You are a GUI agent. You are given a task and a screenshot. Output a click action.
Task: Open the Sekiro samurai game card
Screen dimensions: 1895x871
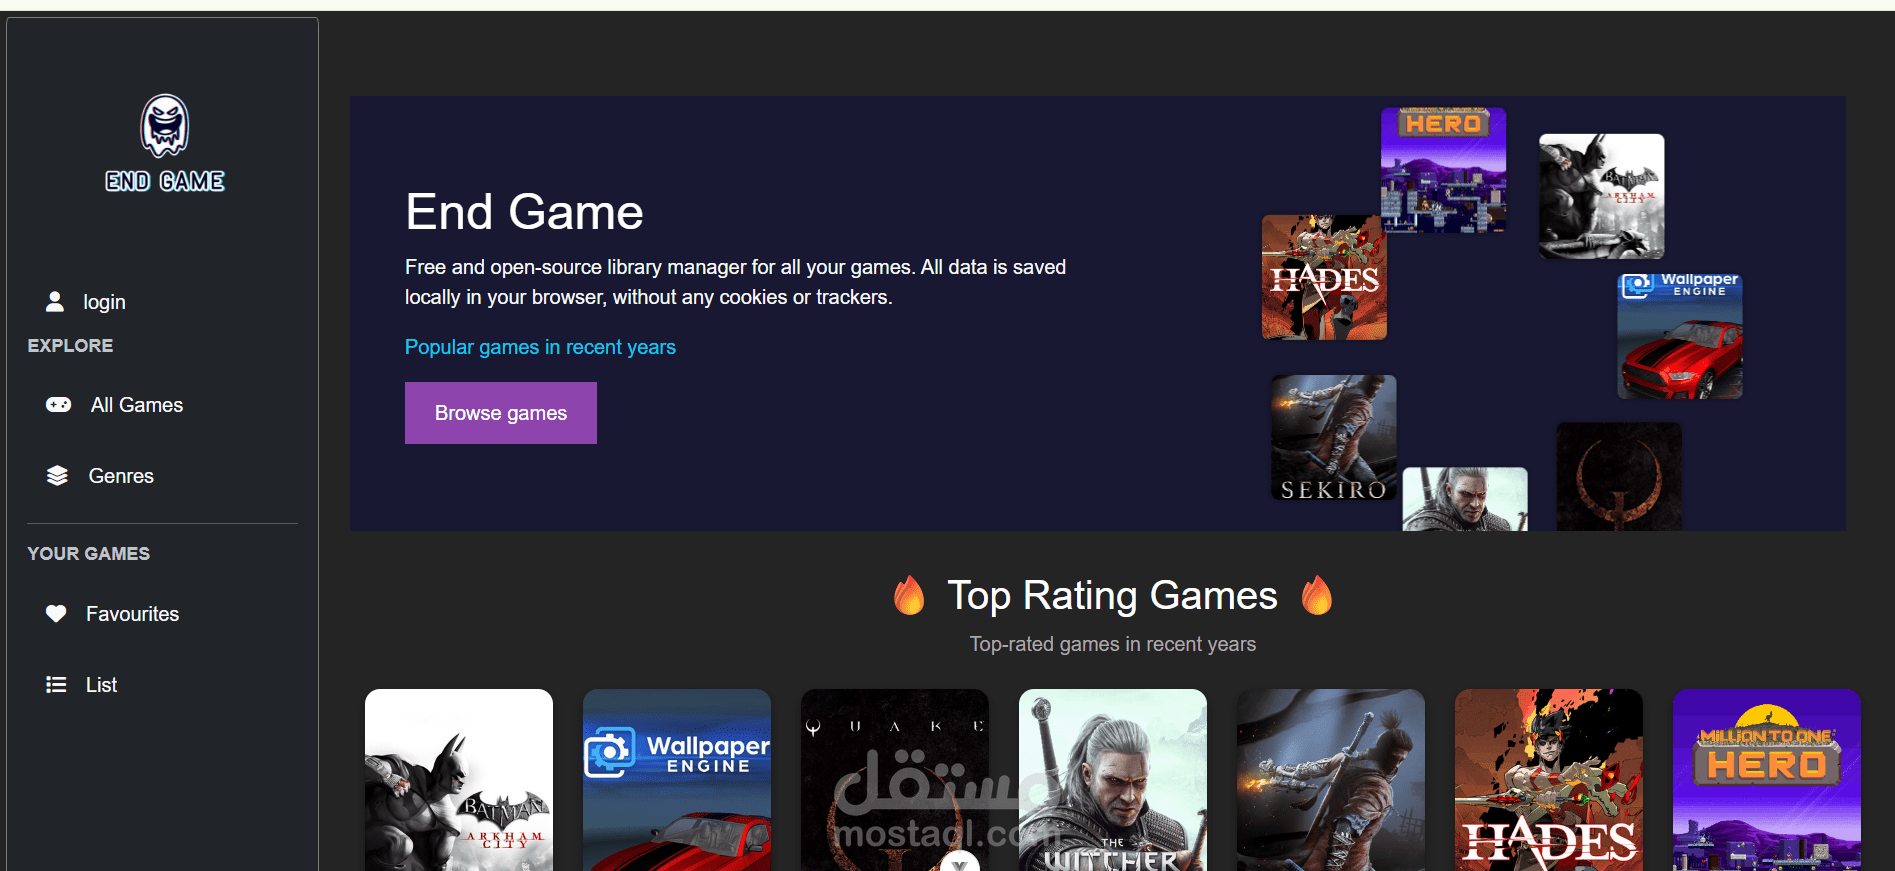click(1331, 780)
